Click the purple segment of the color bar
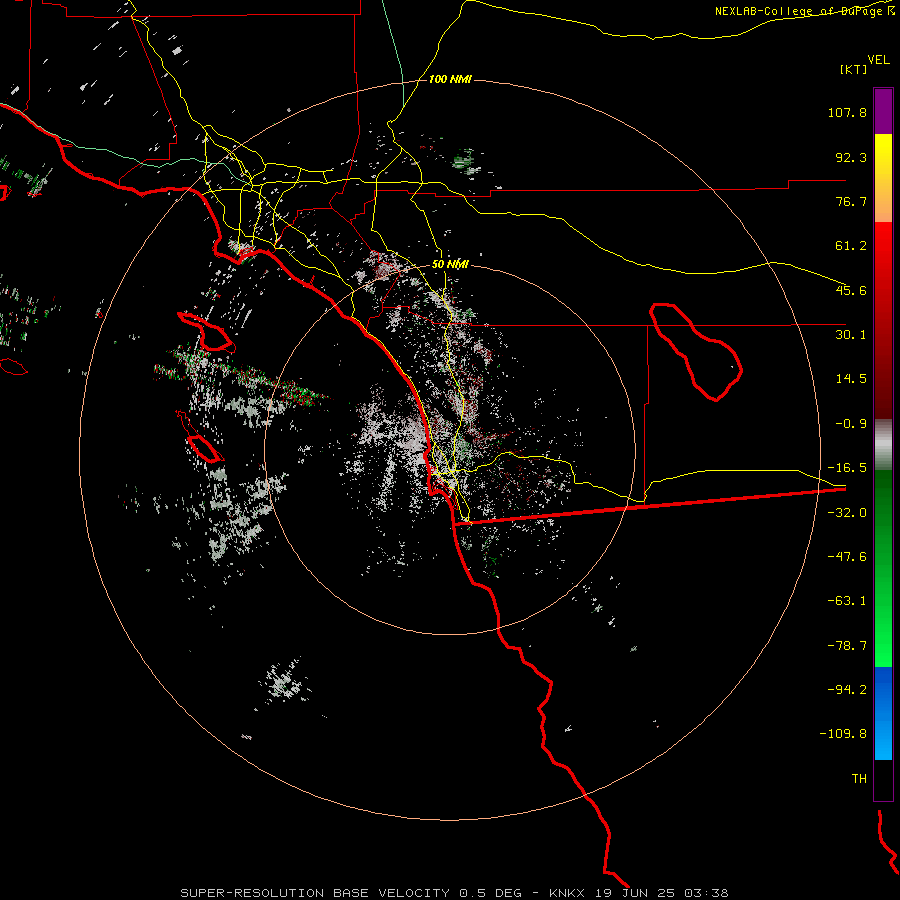This screenshot has width=900, height=900. click(x=883, y=111)
